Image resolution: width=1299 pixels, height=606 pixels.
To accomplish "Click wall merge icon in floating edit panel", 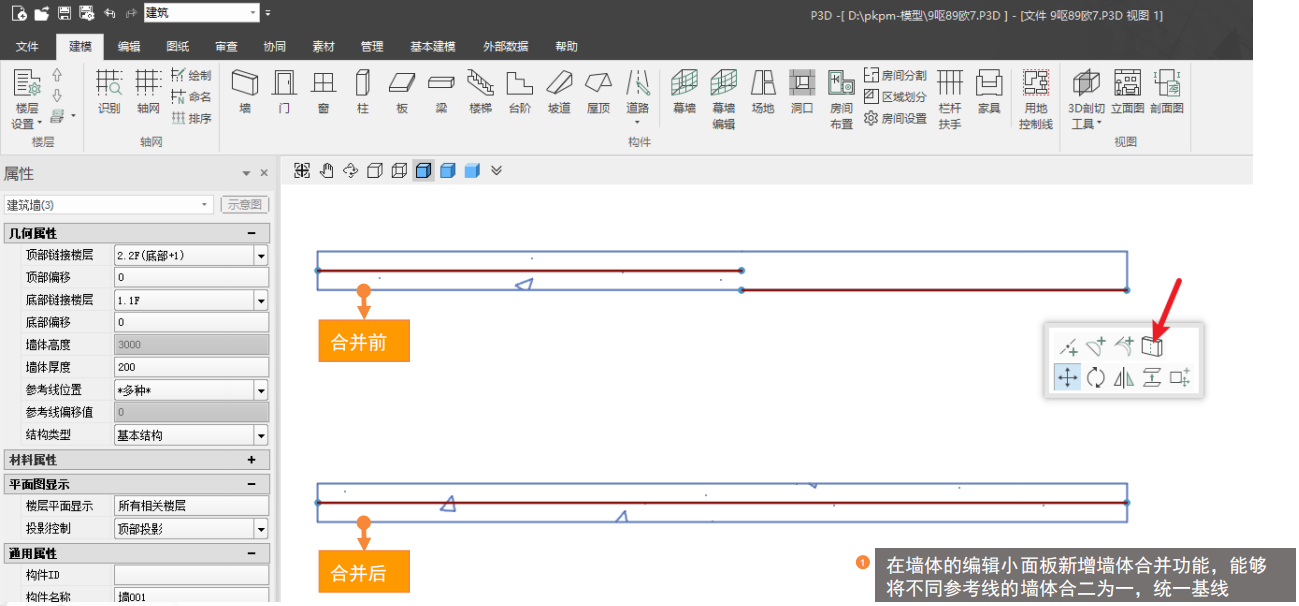I will [1153, 346].
